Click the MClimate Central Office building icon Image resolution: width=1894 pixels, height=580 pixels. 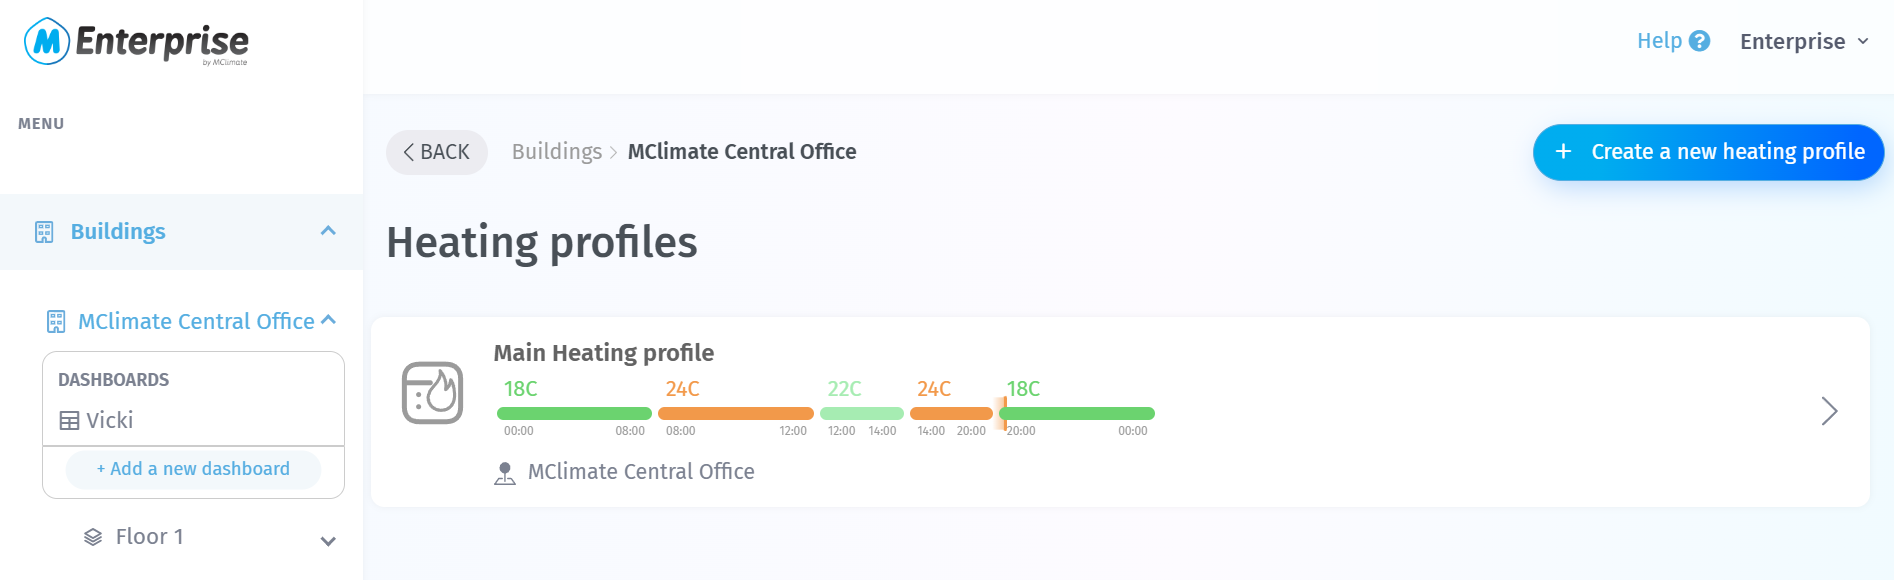[x=56, y=321]
